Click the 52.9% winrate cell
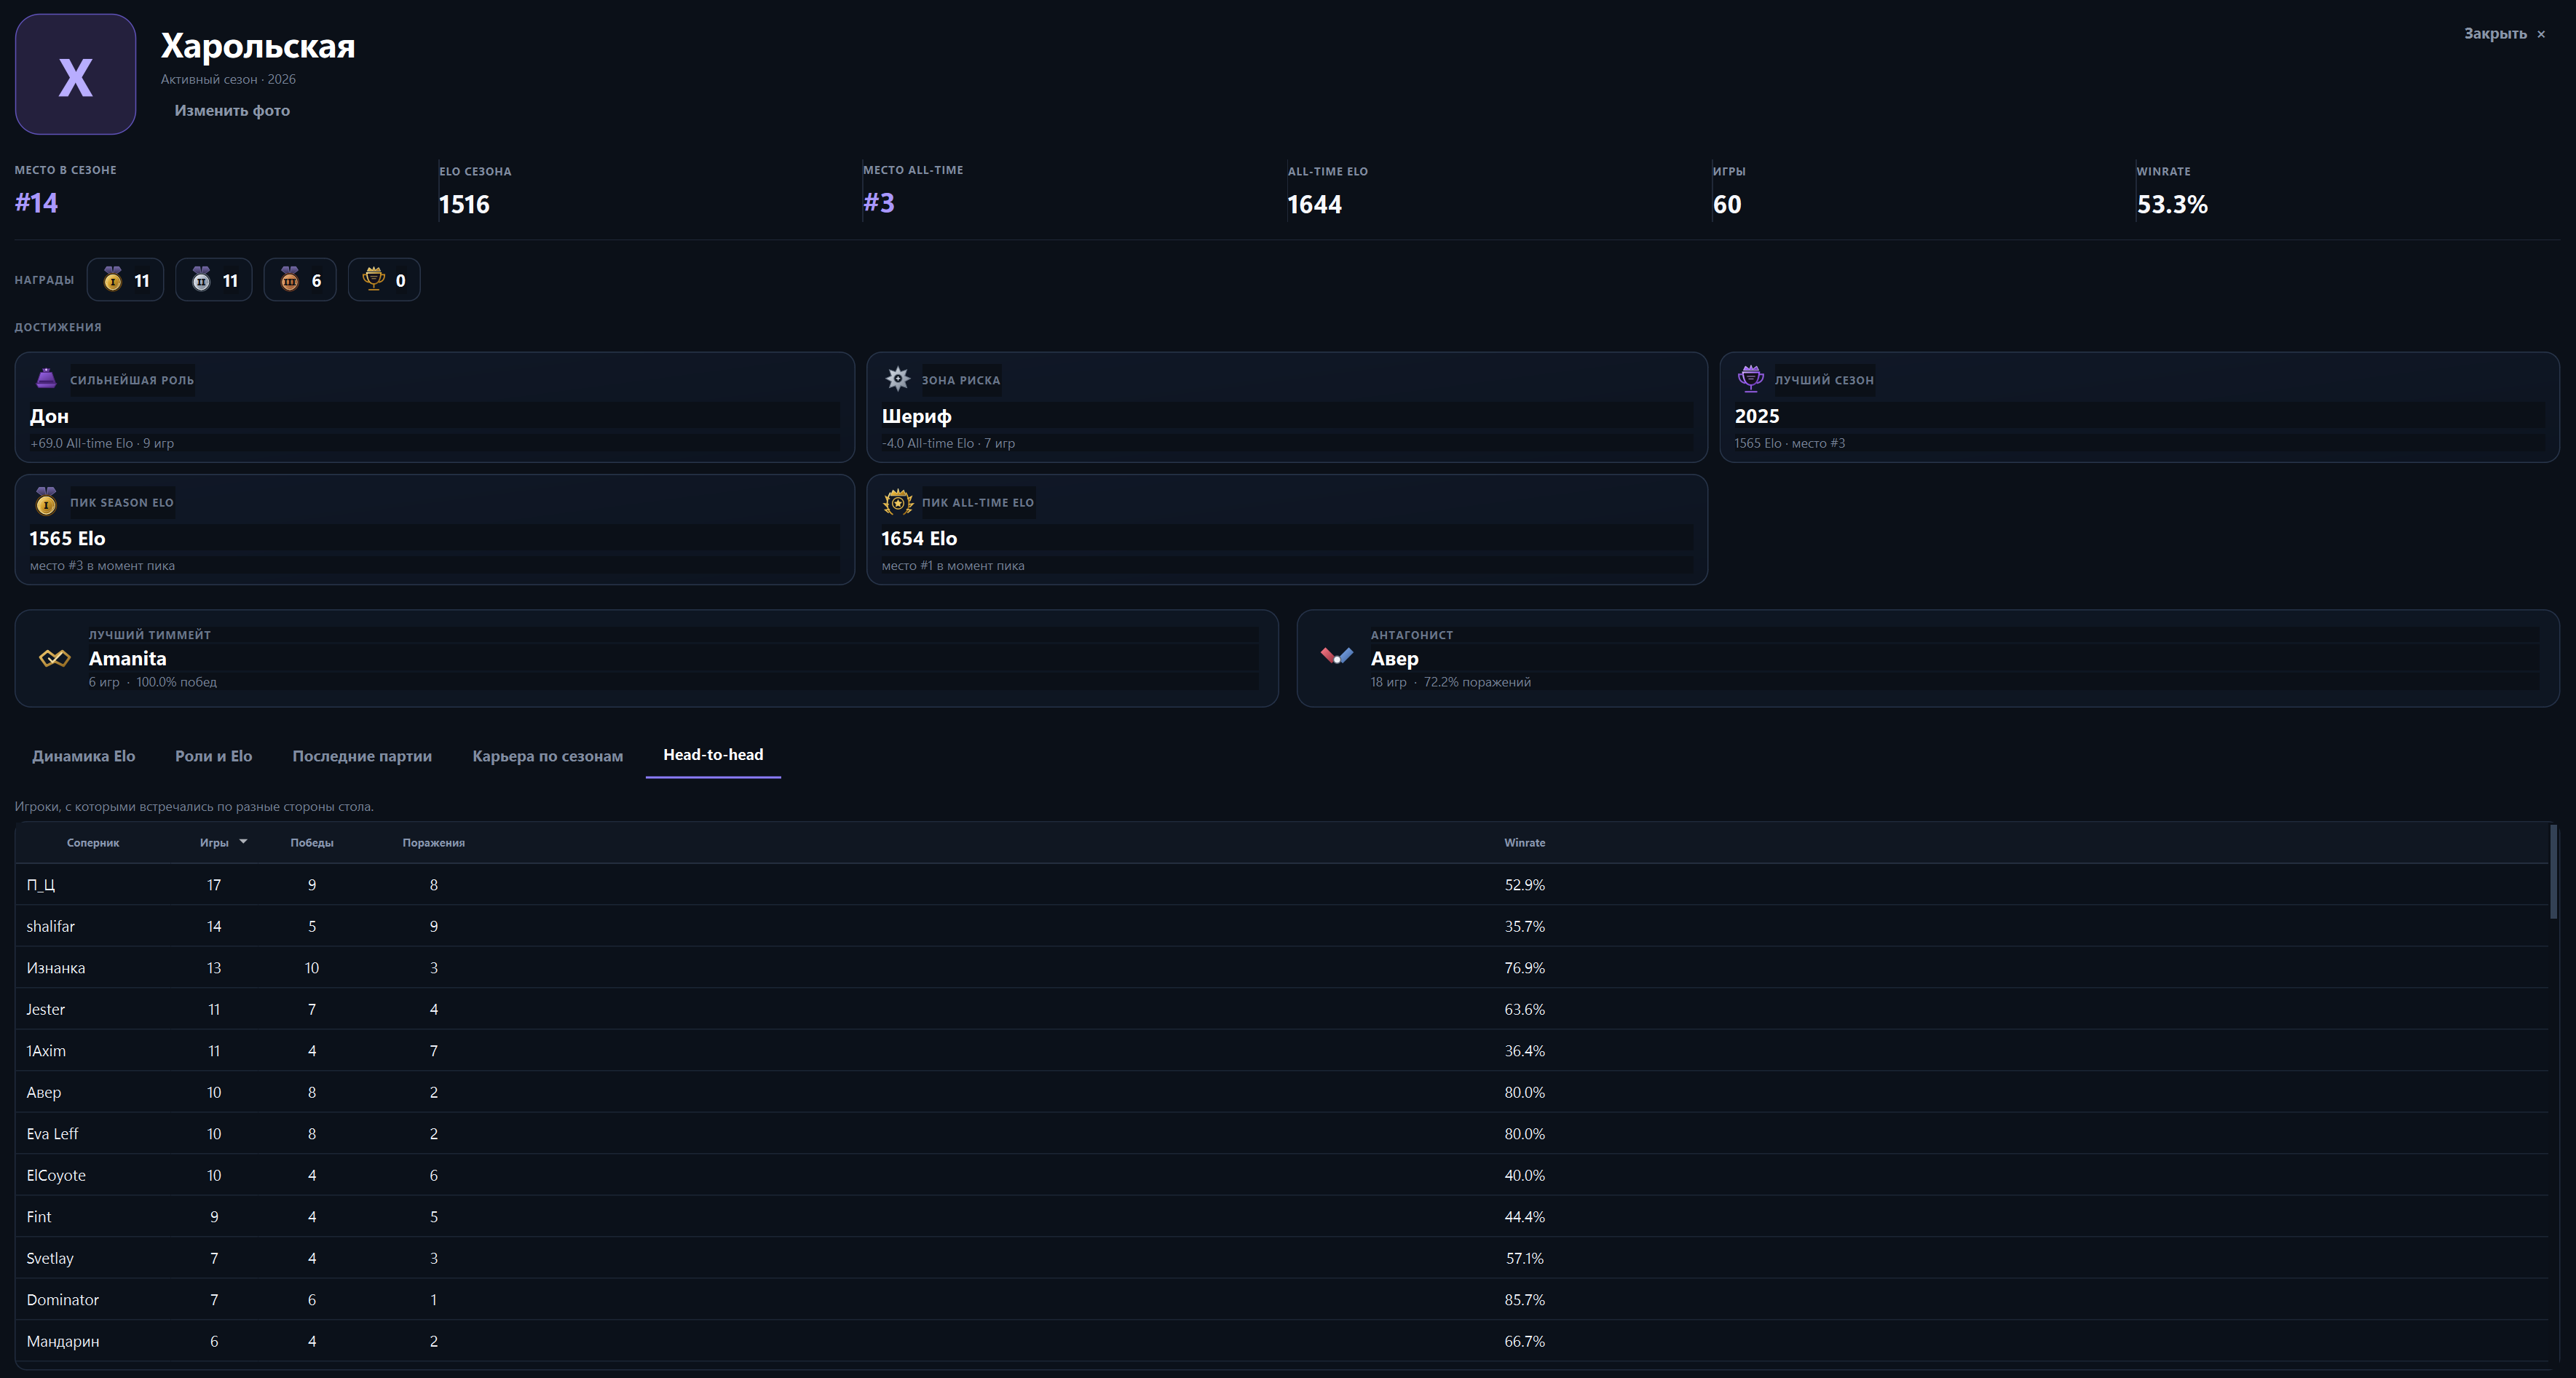The image size is (2576, 1378). [x=1525, y=885]
